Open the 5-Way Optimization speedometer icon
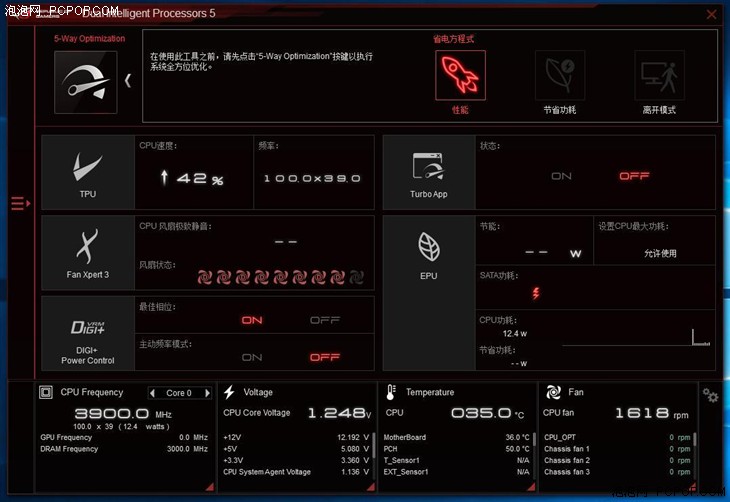This screenshot has height=502, width=730. (86, 82)
